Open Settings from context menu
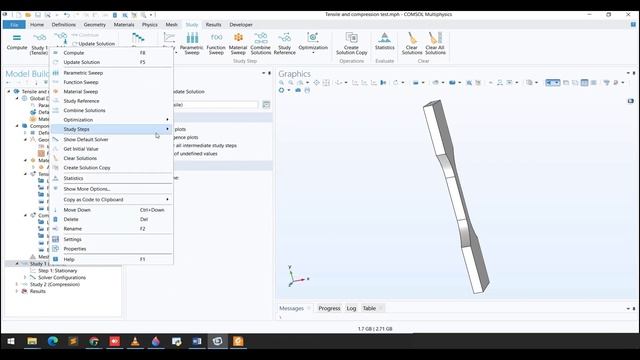The width and height of the screenshot is (640, 360). click(x=111, y=239)
